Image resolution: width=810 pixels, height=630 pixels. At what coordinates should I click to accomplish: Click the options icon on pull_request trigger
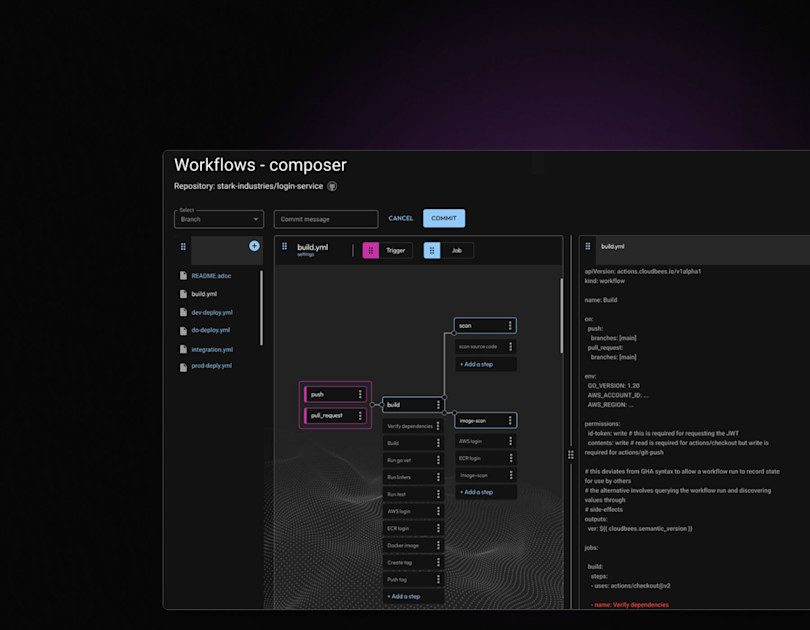[x=361, y=415]
